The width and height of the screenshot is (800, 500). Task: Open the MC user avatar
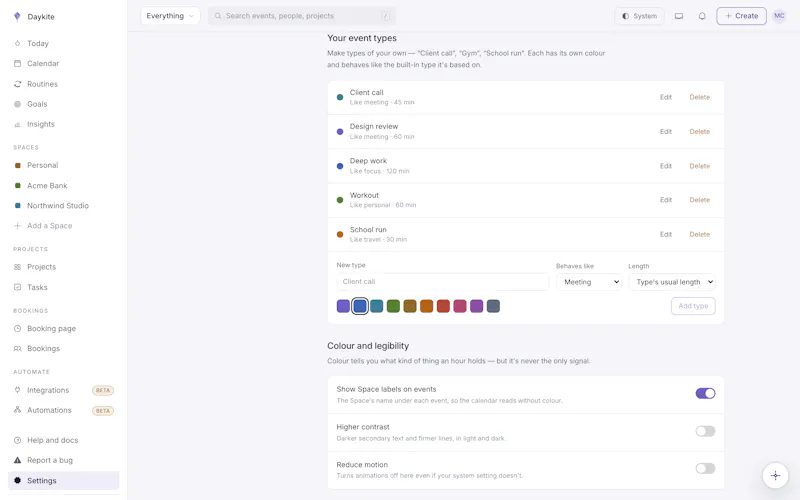779,16
